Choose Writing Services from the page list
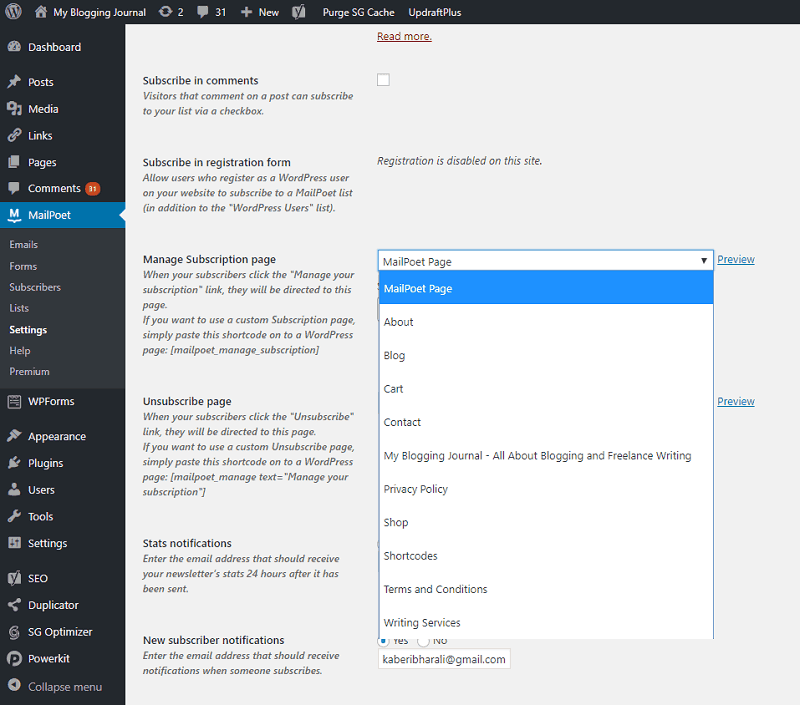Screen dimensions: 800x705 click(x=546, y=622)
